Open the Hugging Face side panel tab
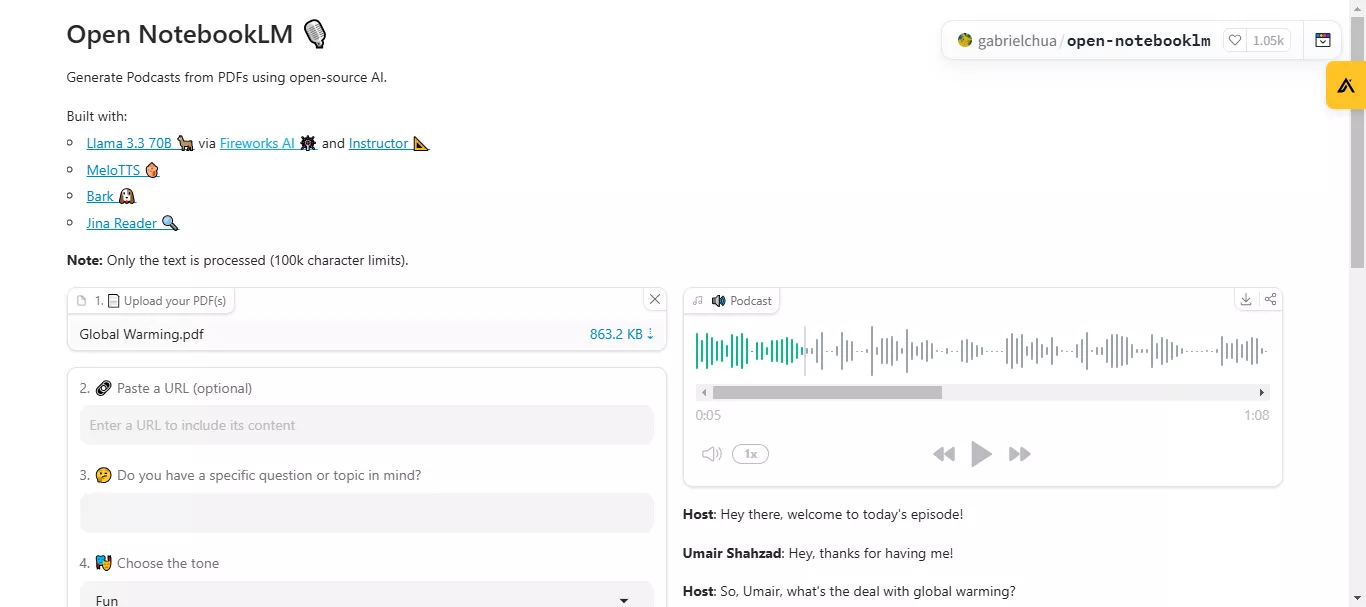Viewport: 1366px width, 607px height. tap(1345, 85)
